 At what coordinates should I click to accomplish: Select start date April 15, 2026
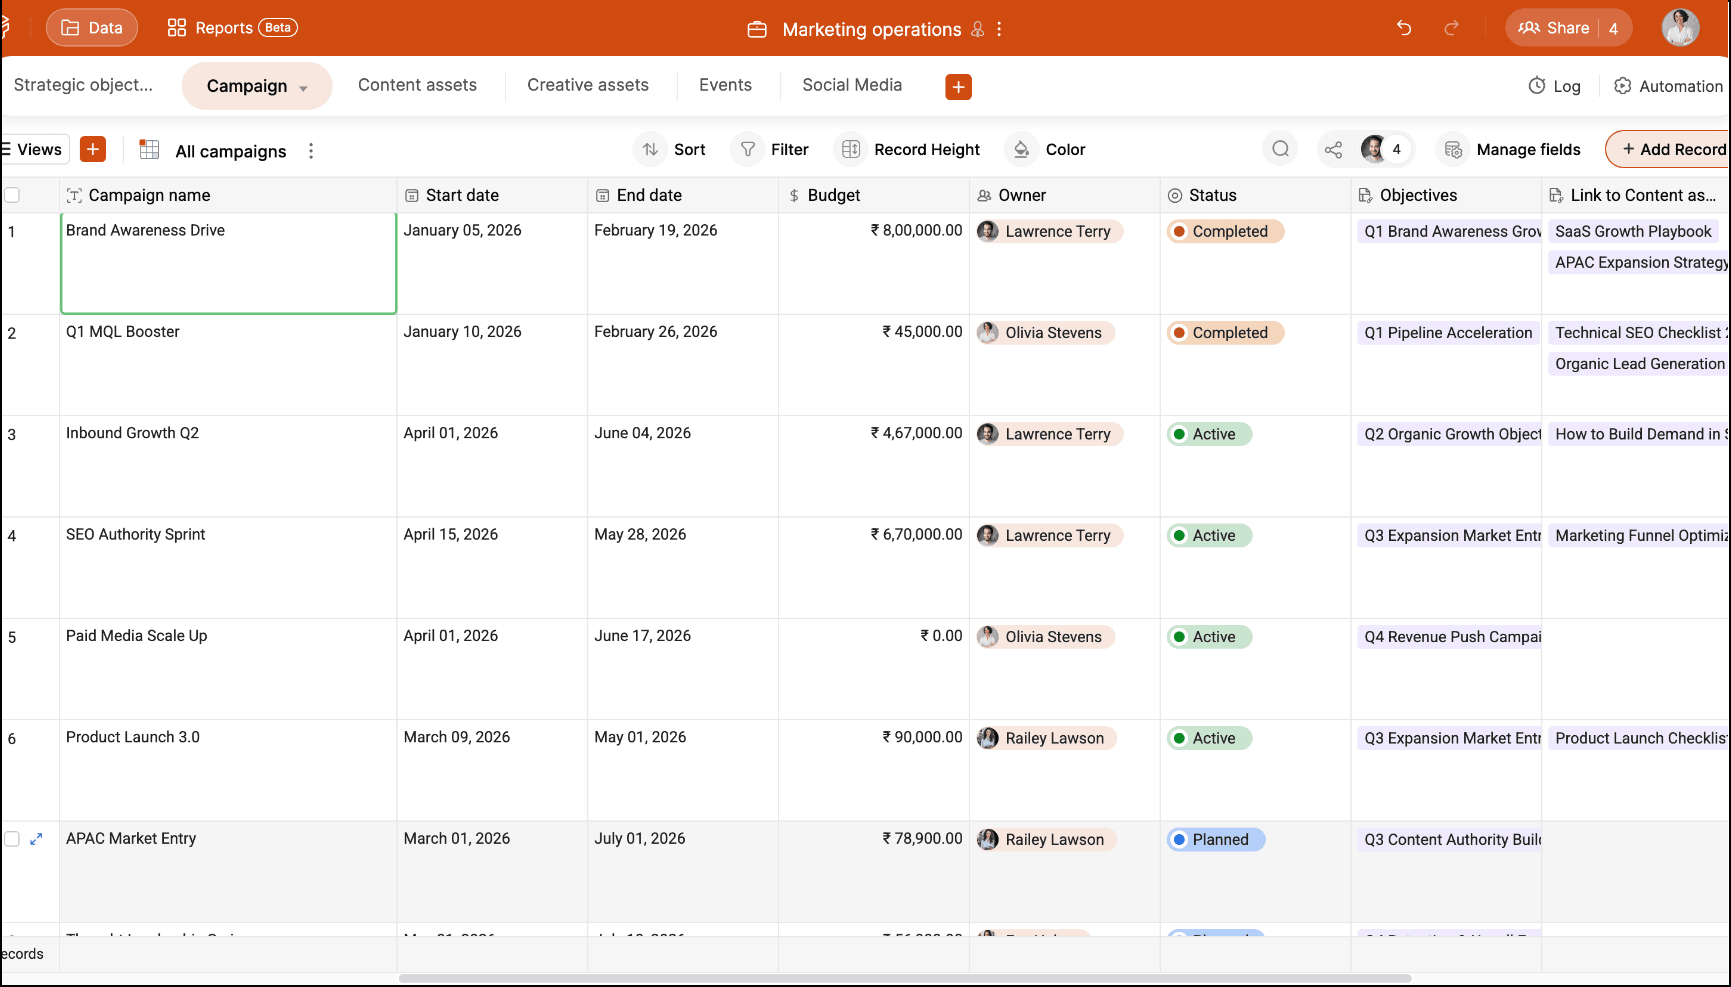[492, 567]
